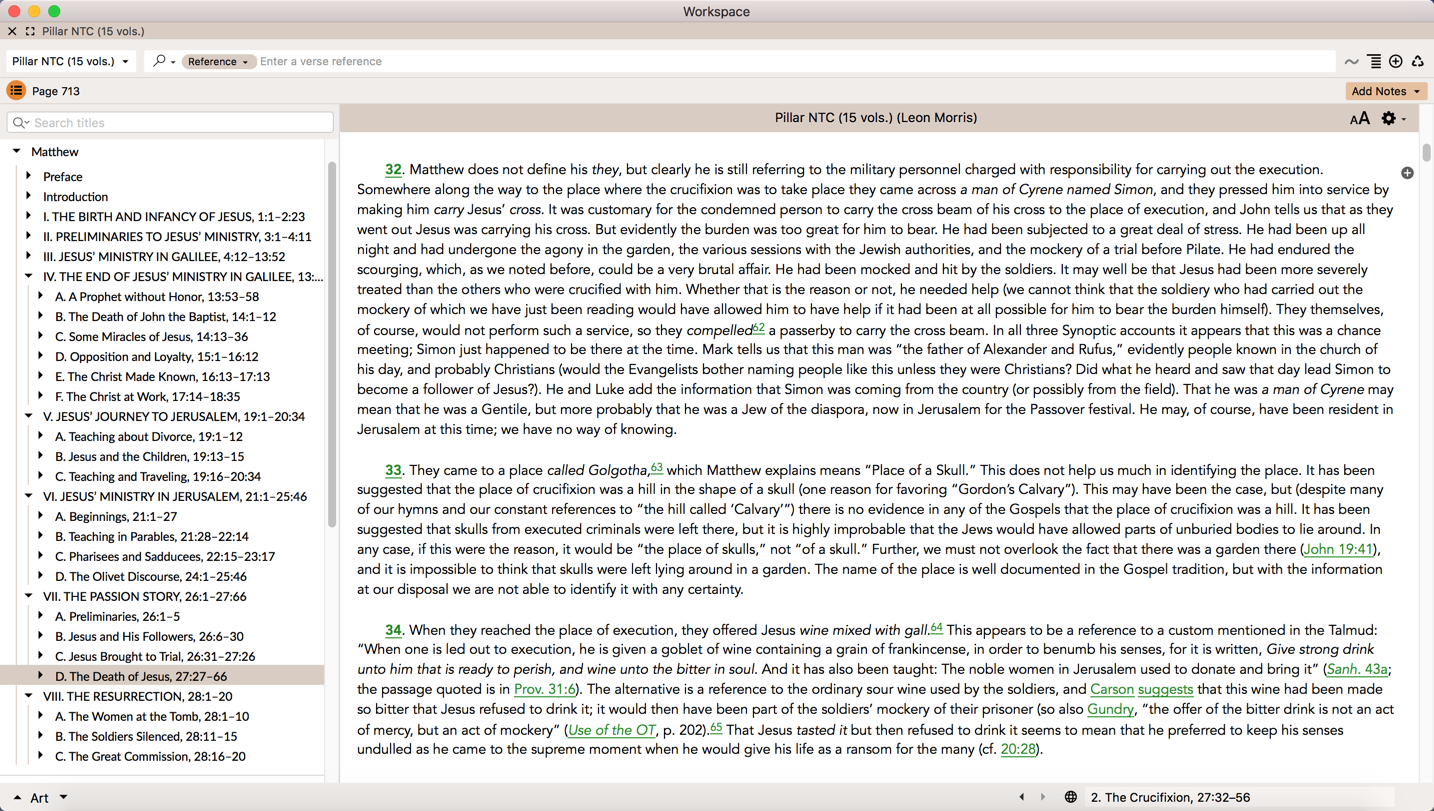
Task: Click the recycle icon in toolbar
Action: [x=1418, y=62]
